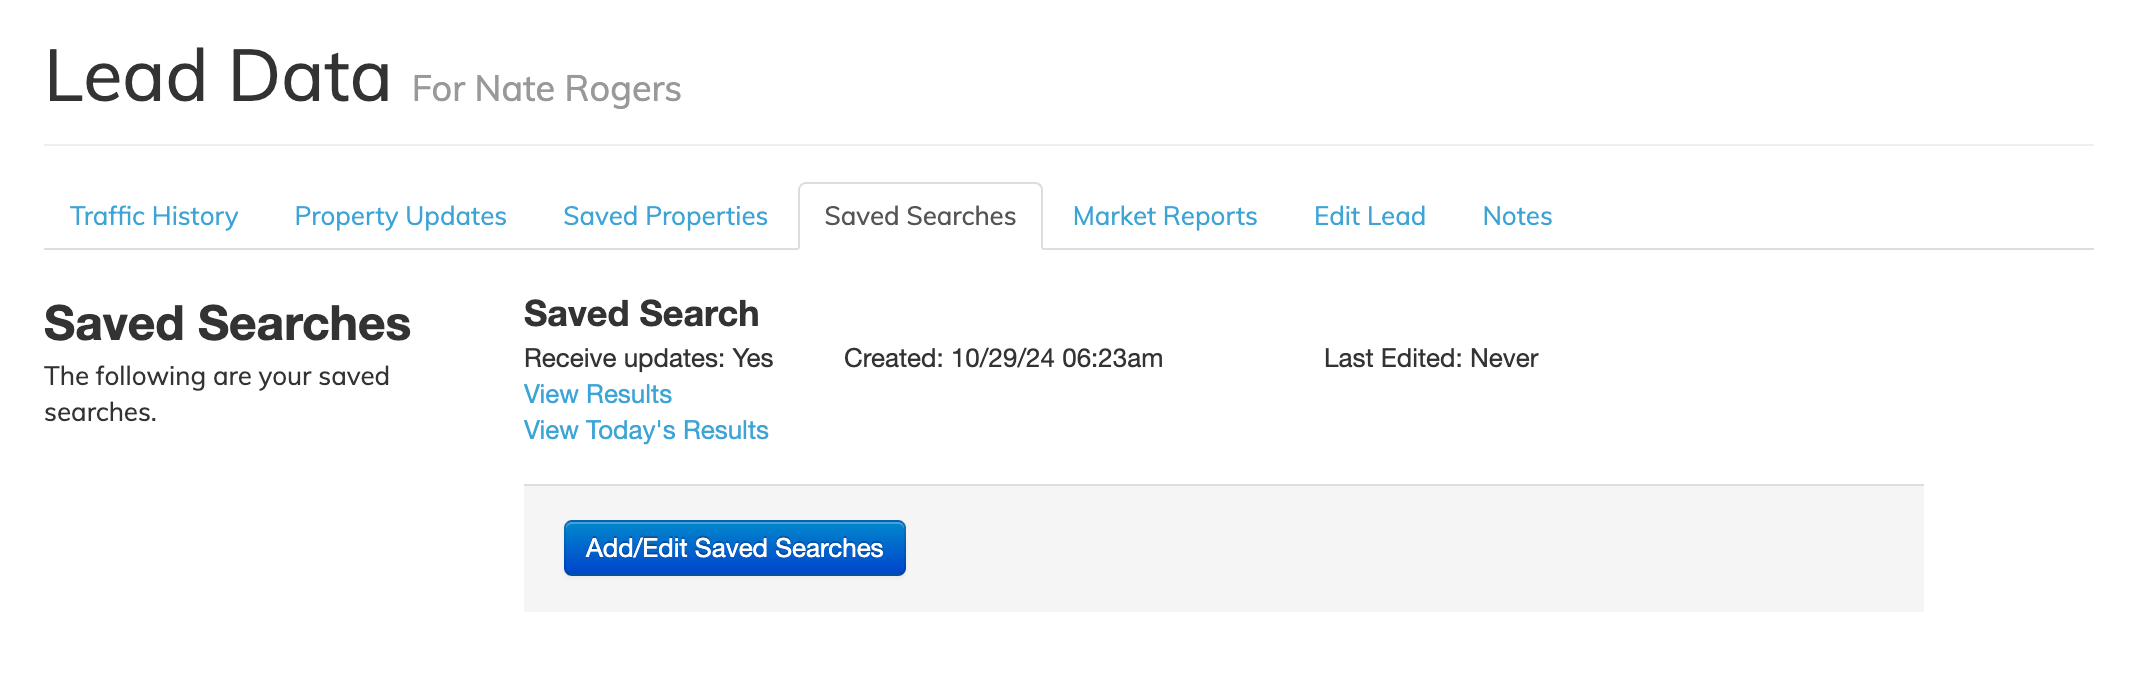
Task: Switch to the Edit Lead tab
Action: pos(1369,216)
